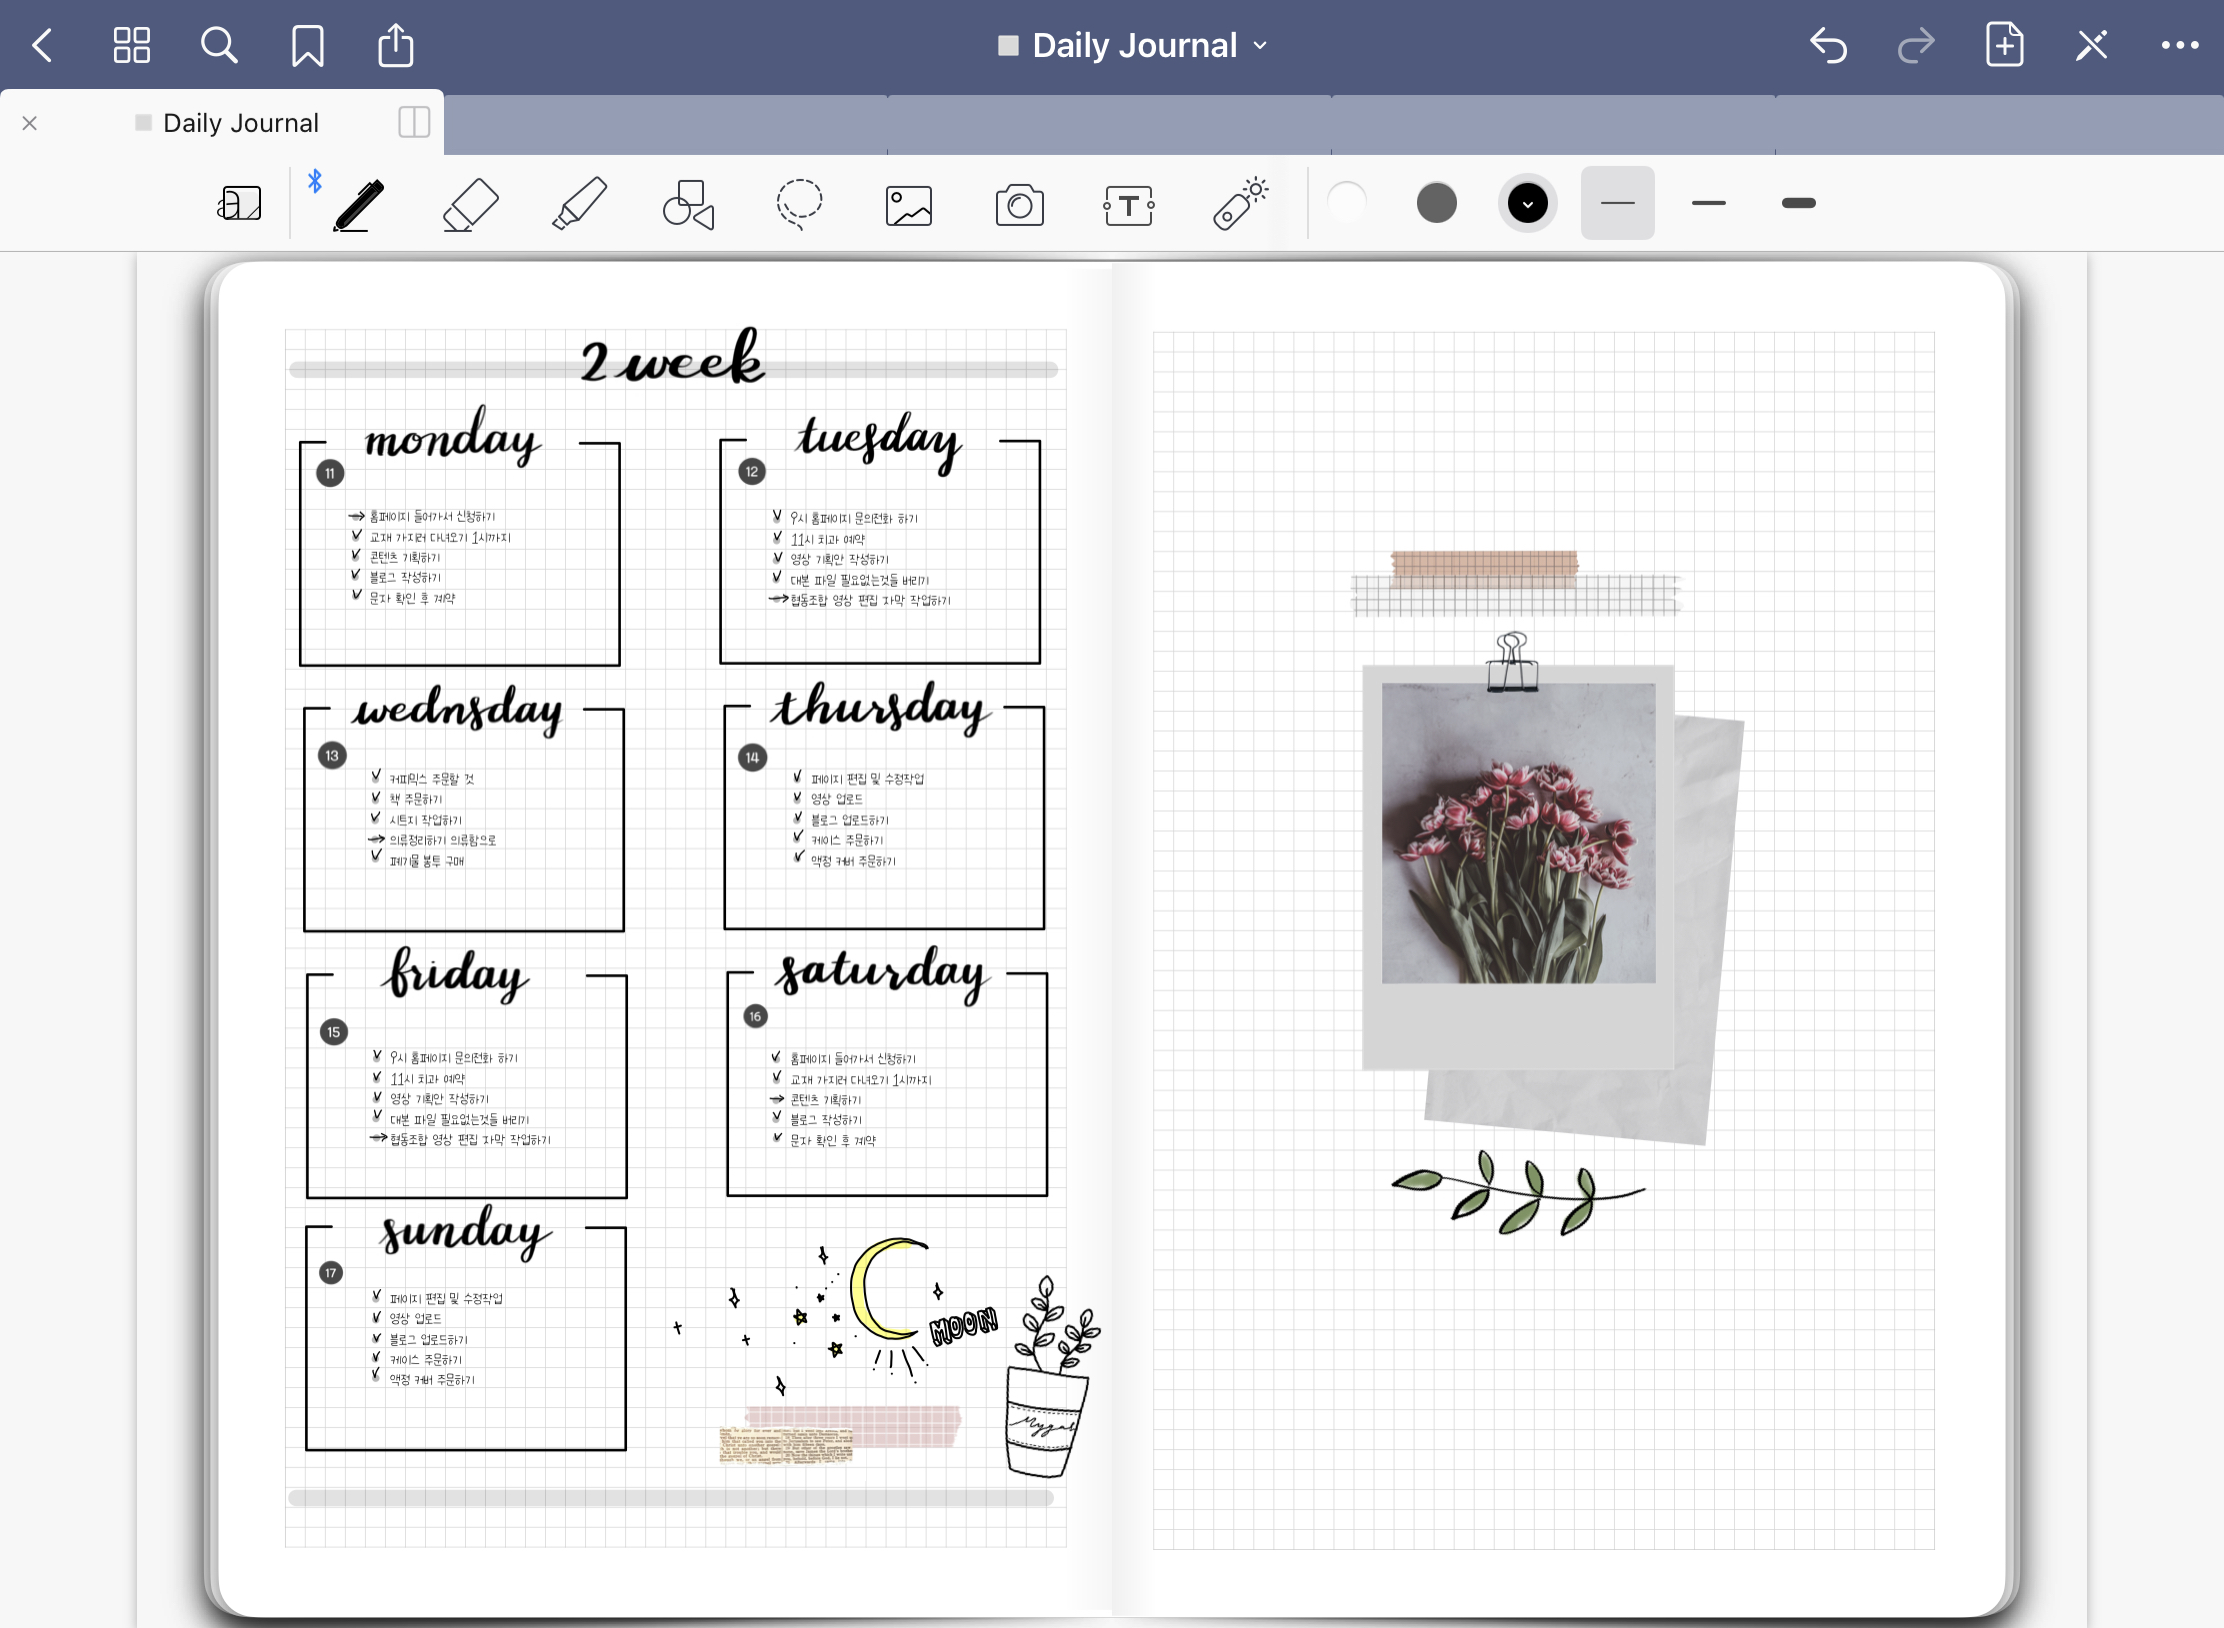
Task: Select the Highlighter tool
Action: 579,204
